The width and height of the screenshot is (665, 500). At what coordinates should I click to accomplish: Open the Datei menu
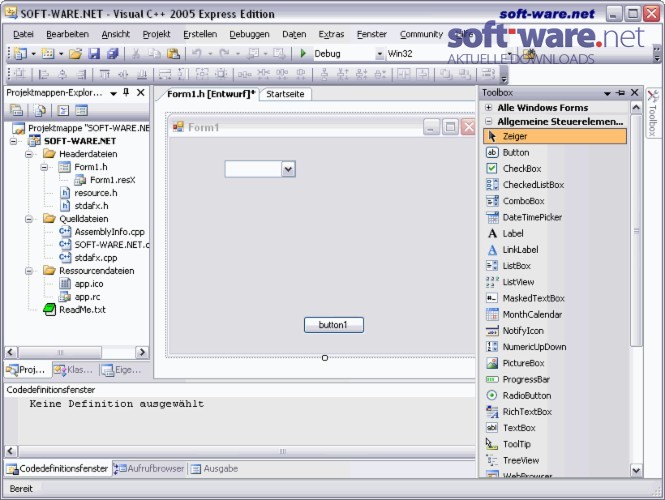point(23,34)
